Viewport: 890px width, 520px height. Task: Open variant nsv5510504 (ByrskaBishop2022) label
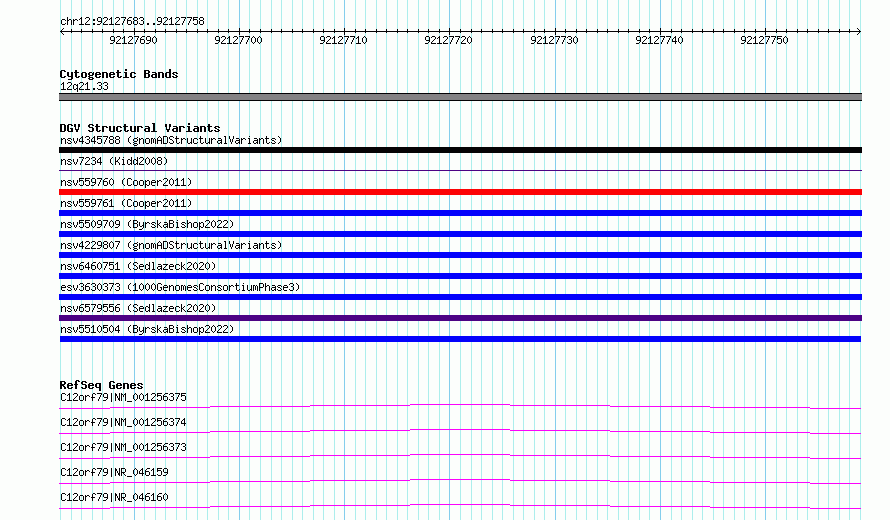pyautogui.click(x=147, y=329)
